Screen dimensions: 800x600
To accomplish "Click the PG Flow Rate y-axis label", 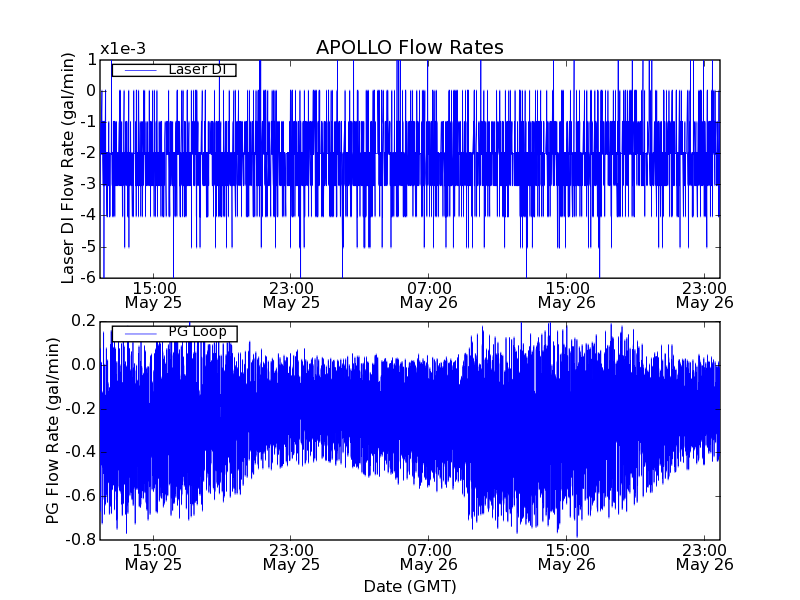I will 52,430.
